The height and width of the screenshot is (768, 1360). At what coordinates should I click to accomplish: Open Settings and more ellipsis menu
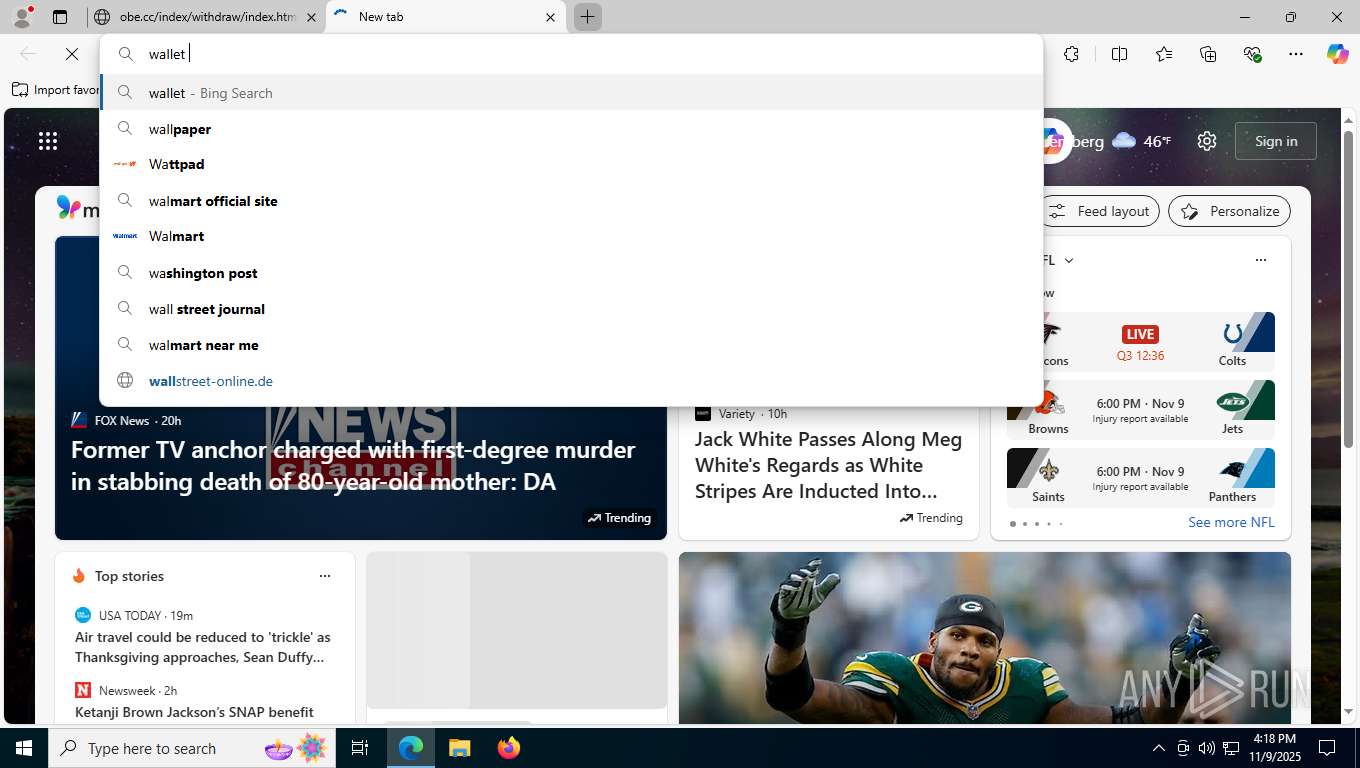[x=1296, y=54]
